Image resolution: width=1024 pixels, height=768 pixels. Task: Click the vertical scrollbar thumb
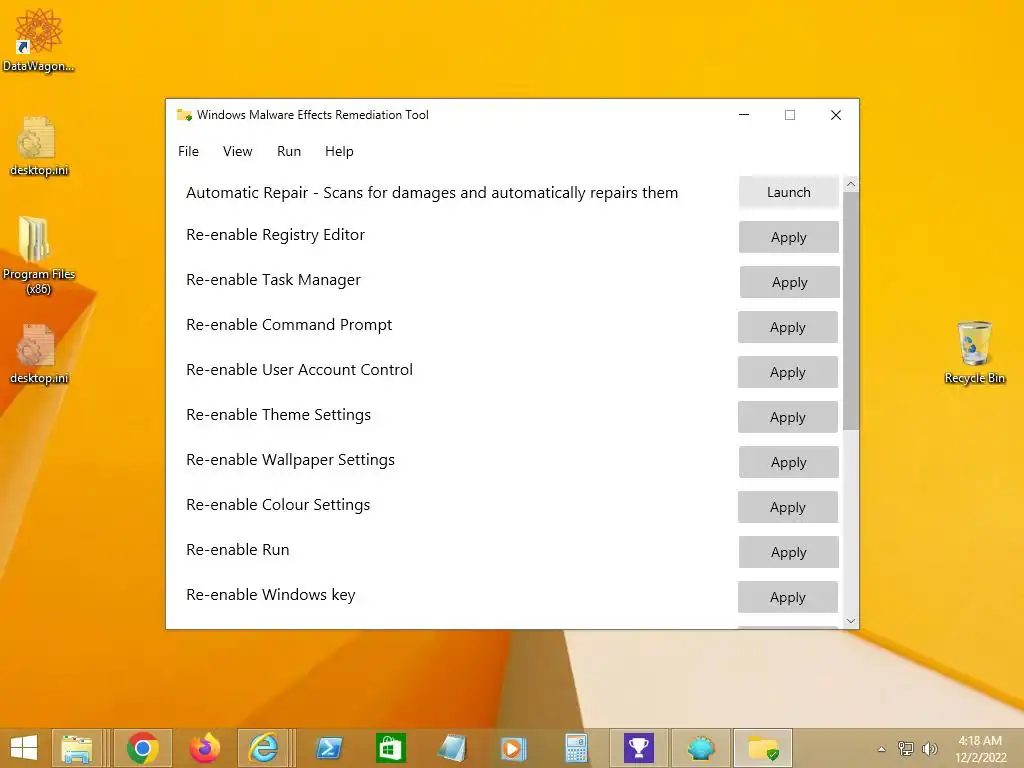pos(850,311)
